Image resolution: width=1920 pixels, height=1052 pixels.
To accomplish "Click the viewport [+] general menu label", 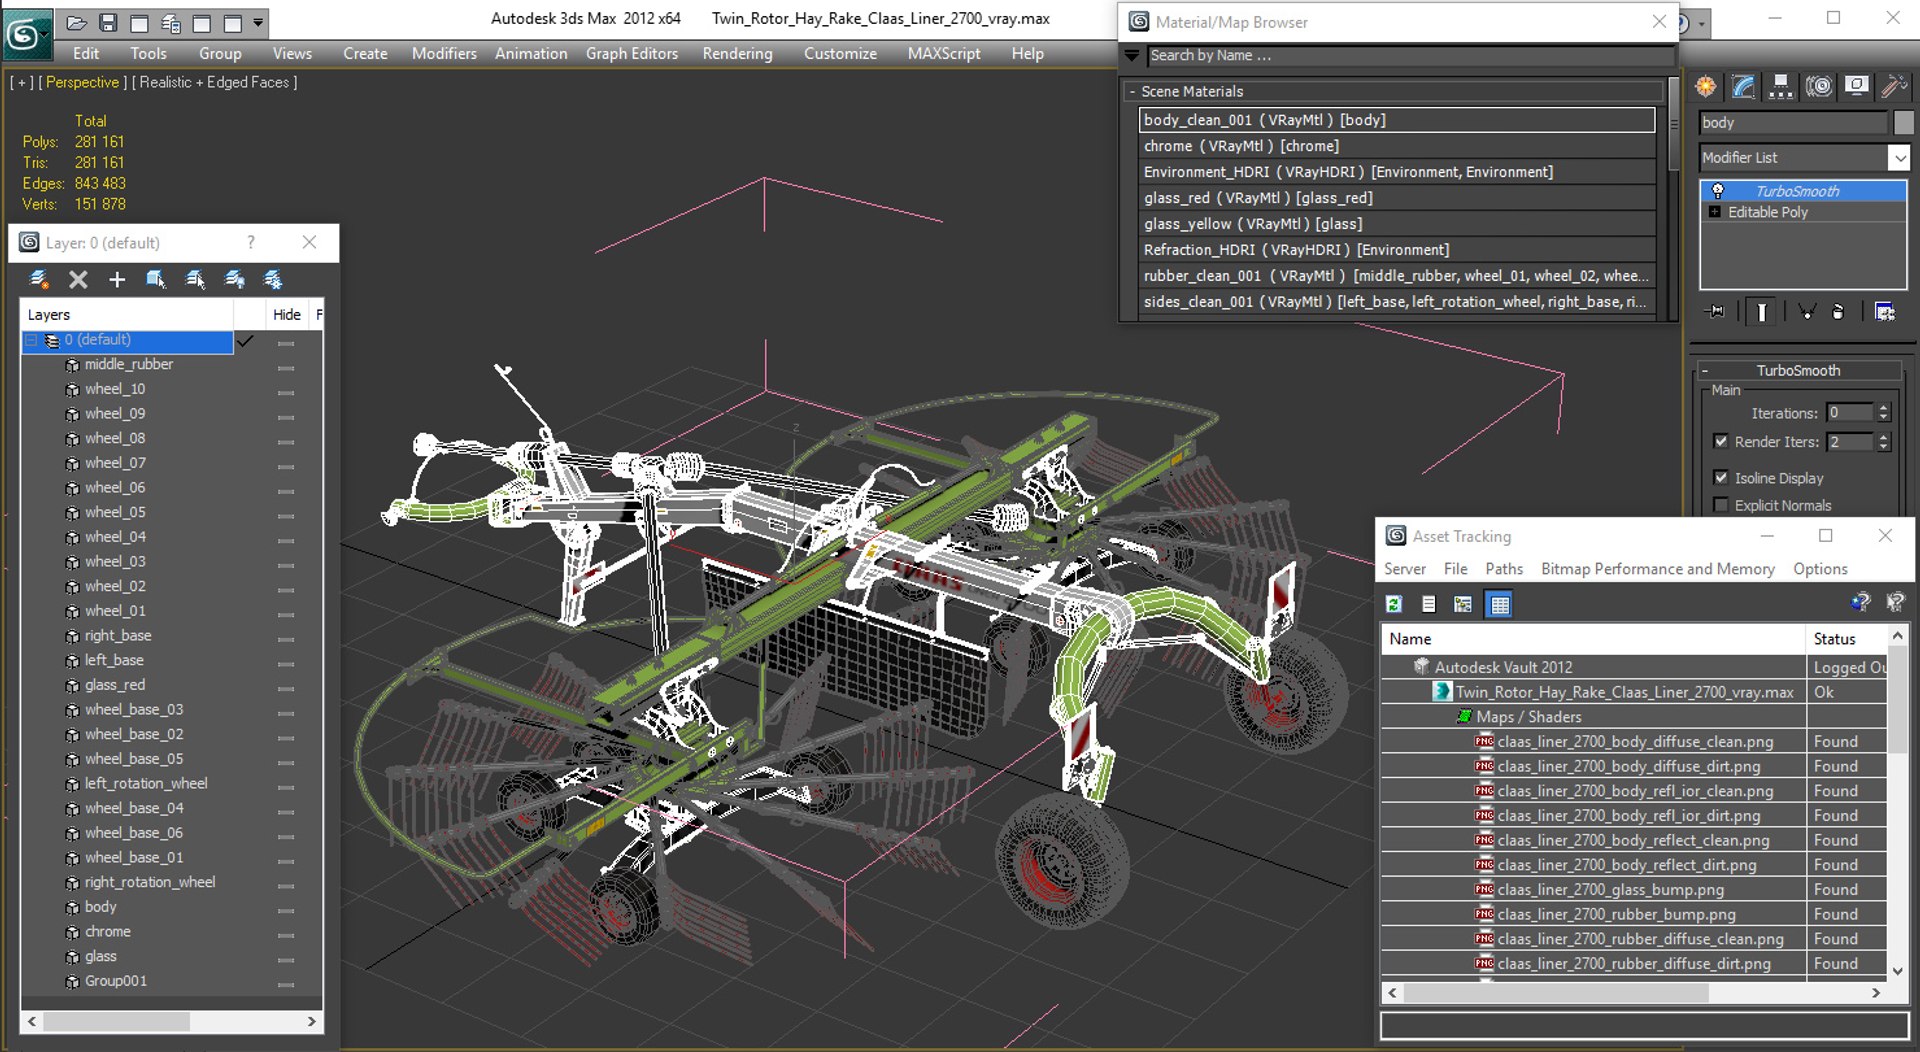I will 21,82.
